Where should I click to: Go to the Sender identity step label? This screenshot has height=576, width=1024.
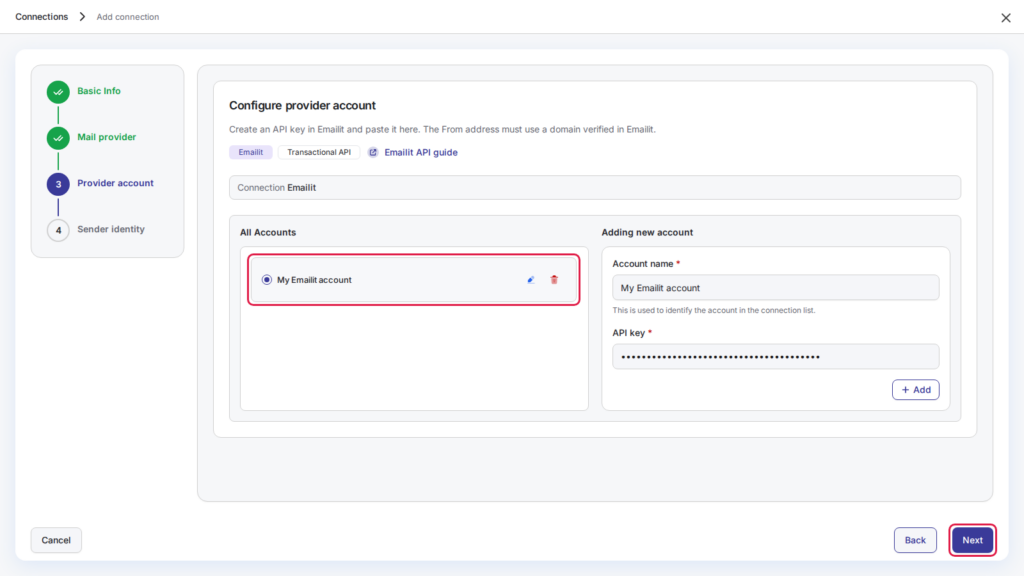[111, 229]
